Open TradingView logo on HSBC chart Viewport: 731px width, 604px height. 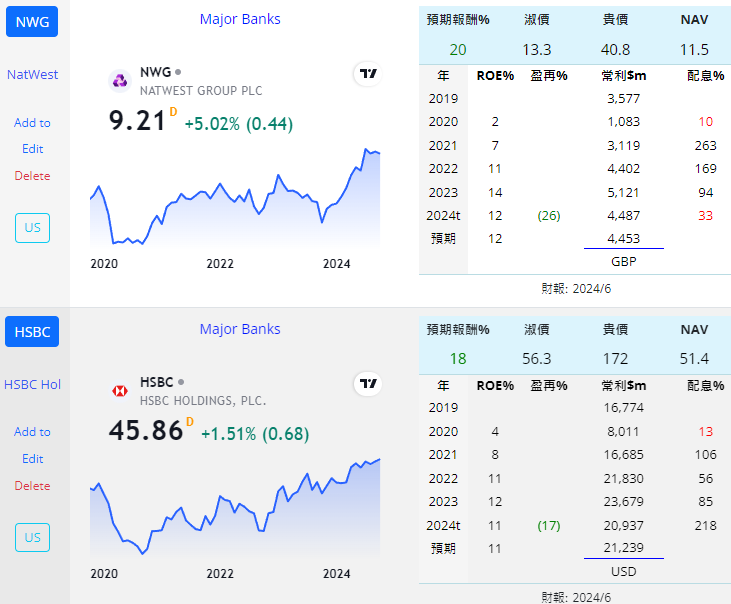[368, 384]
